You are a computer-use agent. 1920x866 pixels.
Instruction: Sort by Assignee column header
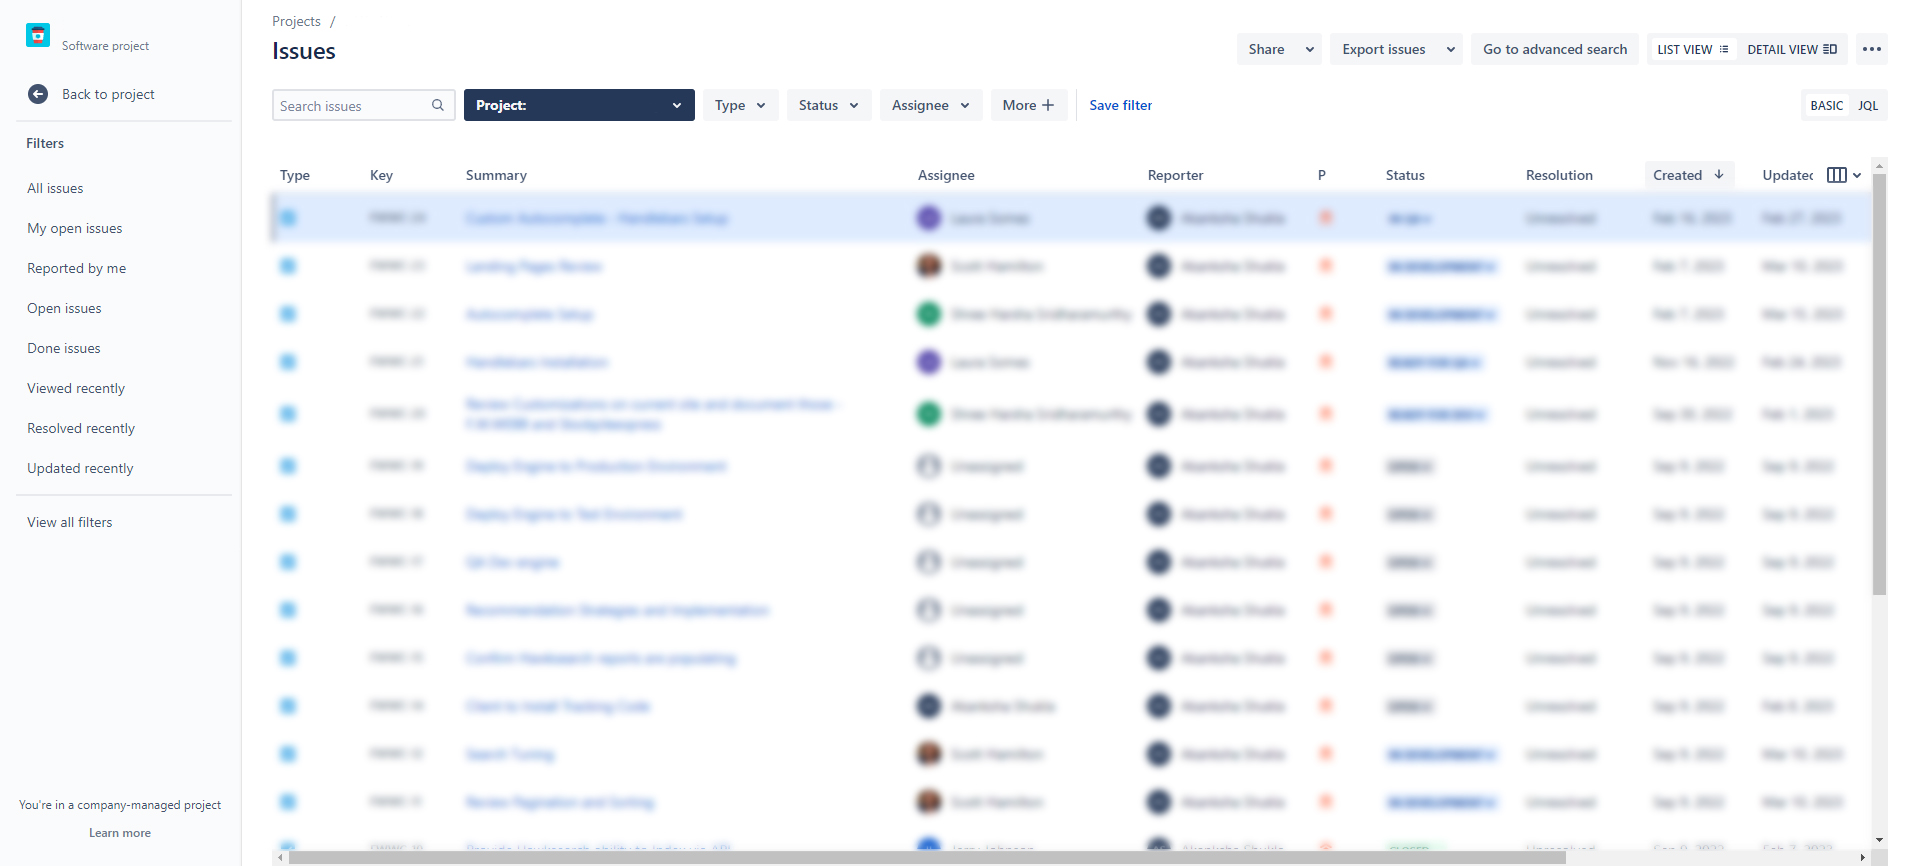(x=946, y=175)
